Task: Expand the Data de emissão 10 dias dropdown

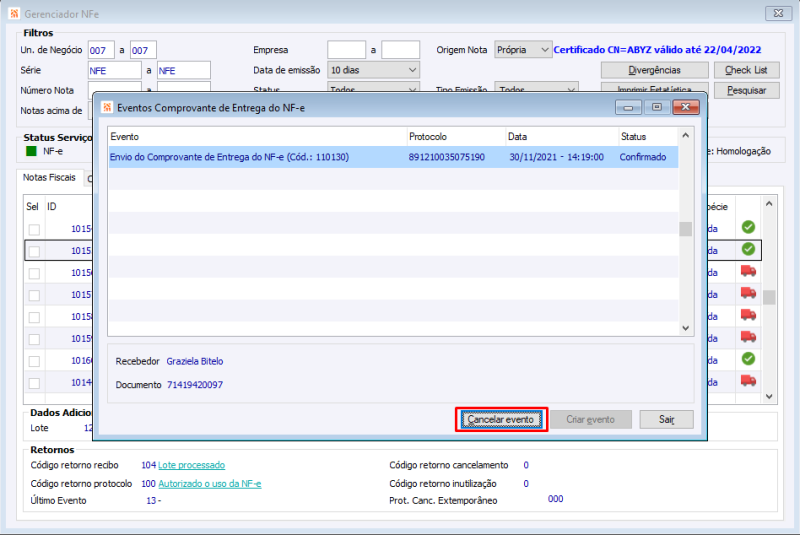Action: click(373, 70)
